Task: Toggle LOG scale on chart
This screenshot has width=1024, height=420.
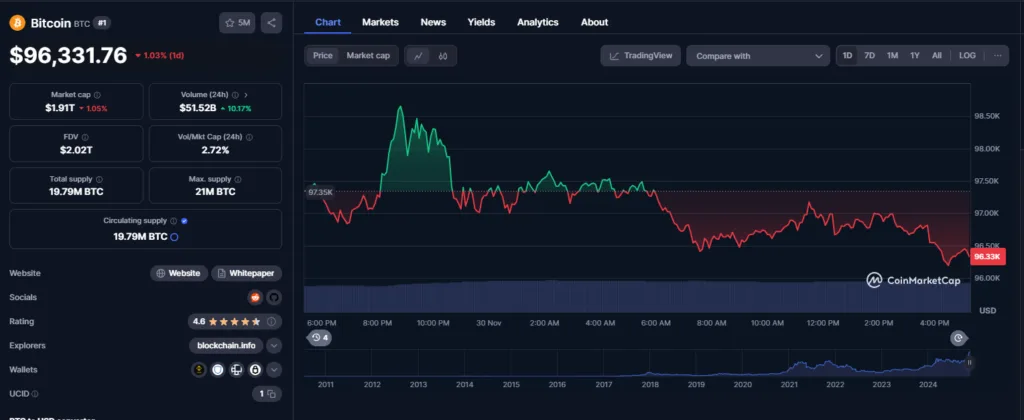Action: click(967, 56)
